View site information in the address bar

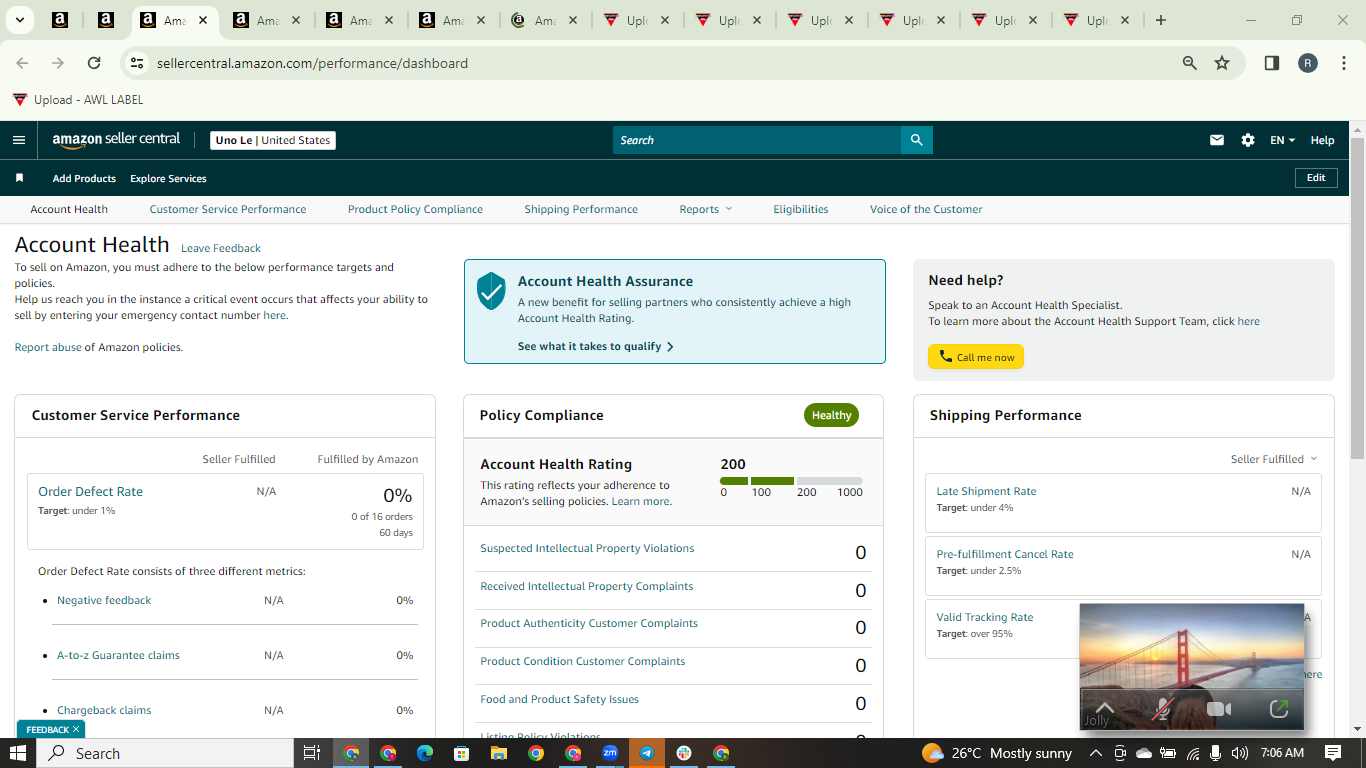[138, 63]
